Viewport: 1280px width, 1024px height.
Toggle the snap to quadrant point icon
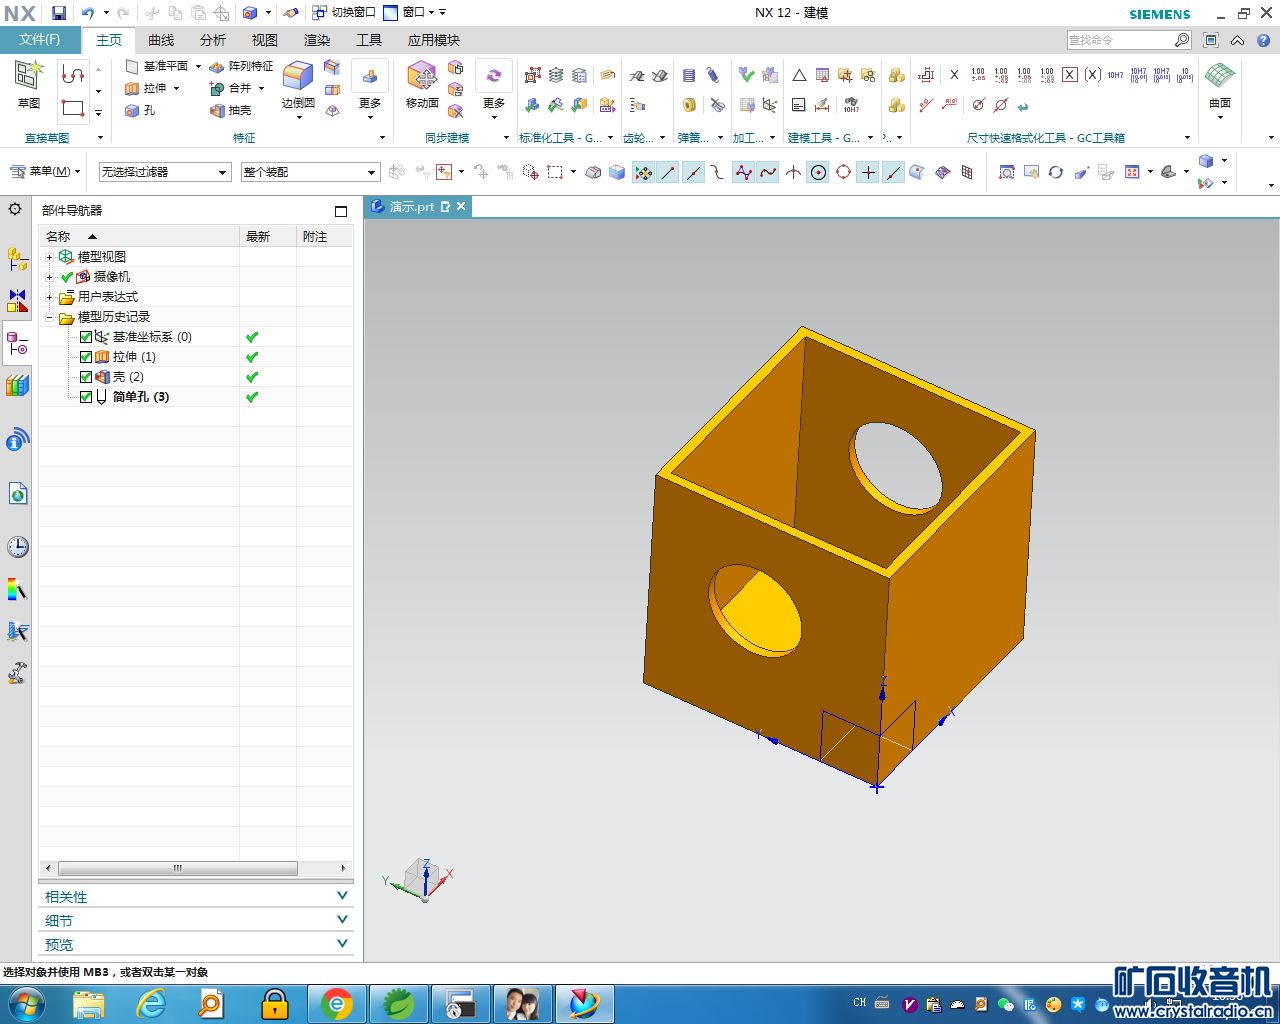(843, 172)
